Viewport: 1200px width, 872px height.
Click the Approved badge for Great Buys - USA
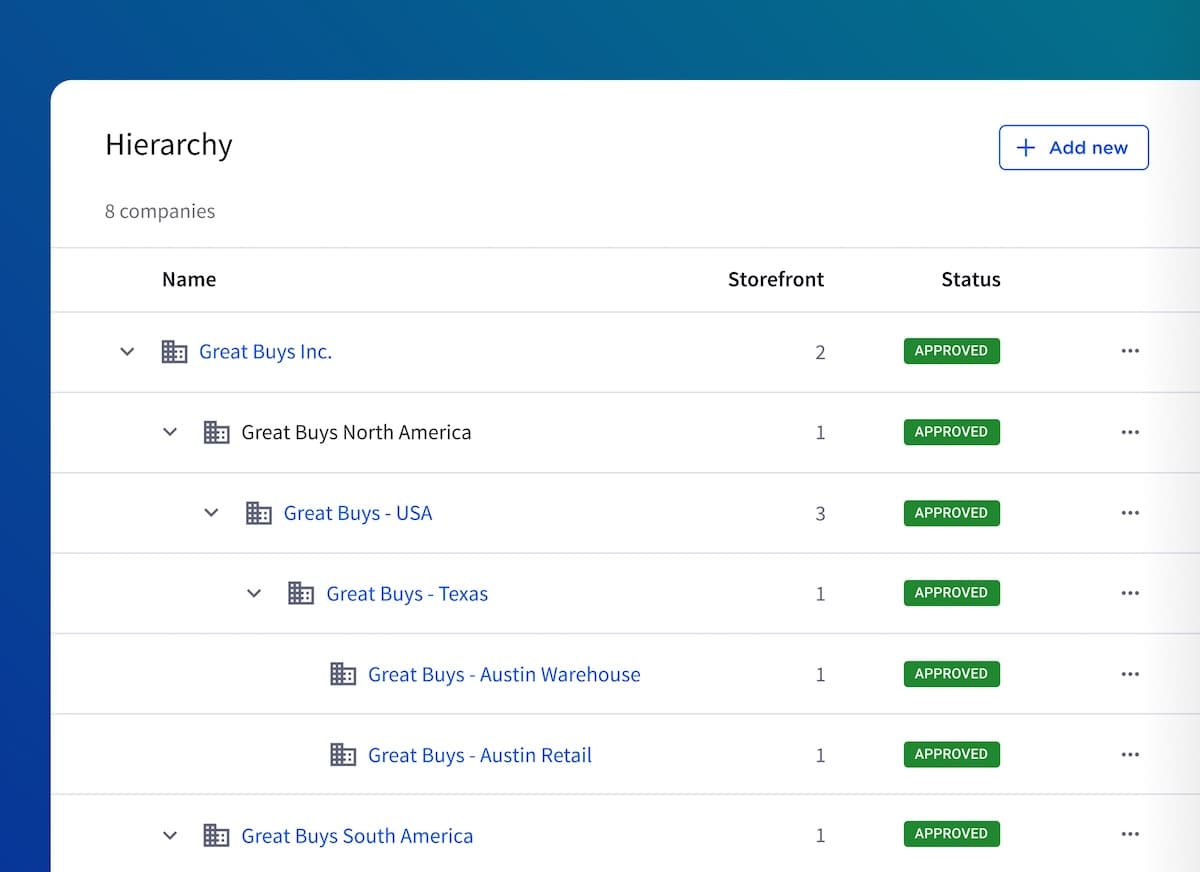(951, 513)
